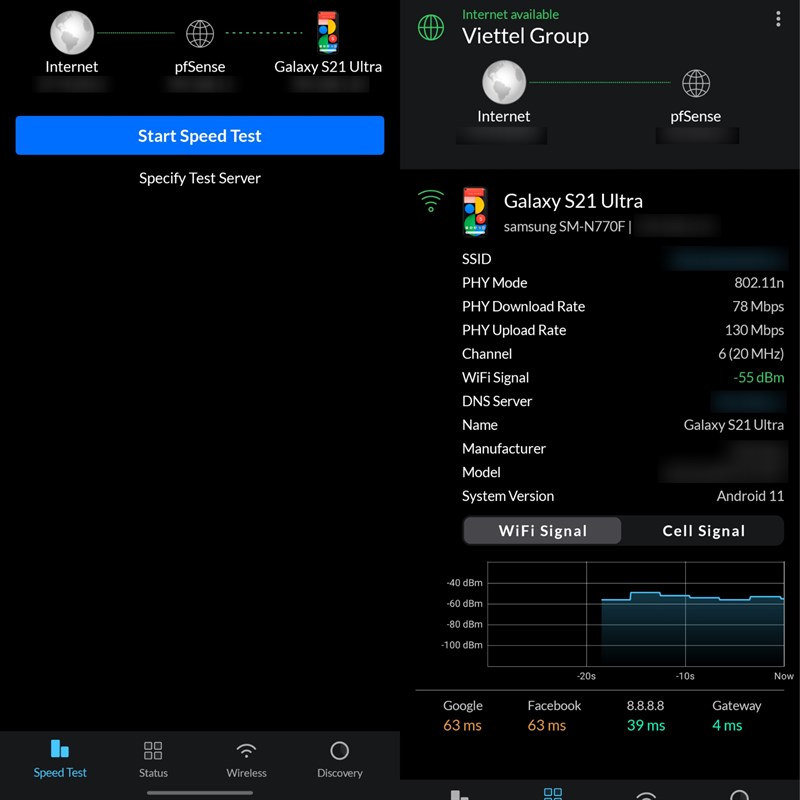
Task: Click the 8.8.8.8 39 ms ping result
Action: point(645,715)
